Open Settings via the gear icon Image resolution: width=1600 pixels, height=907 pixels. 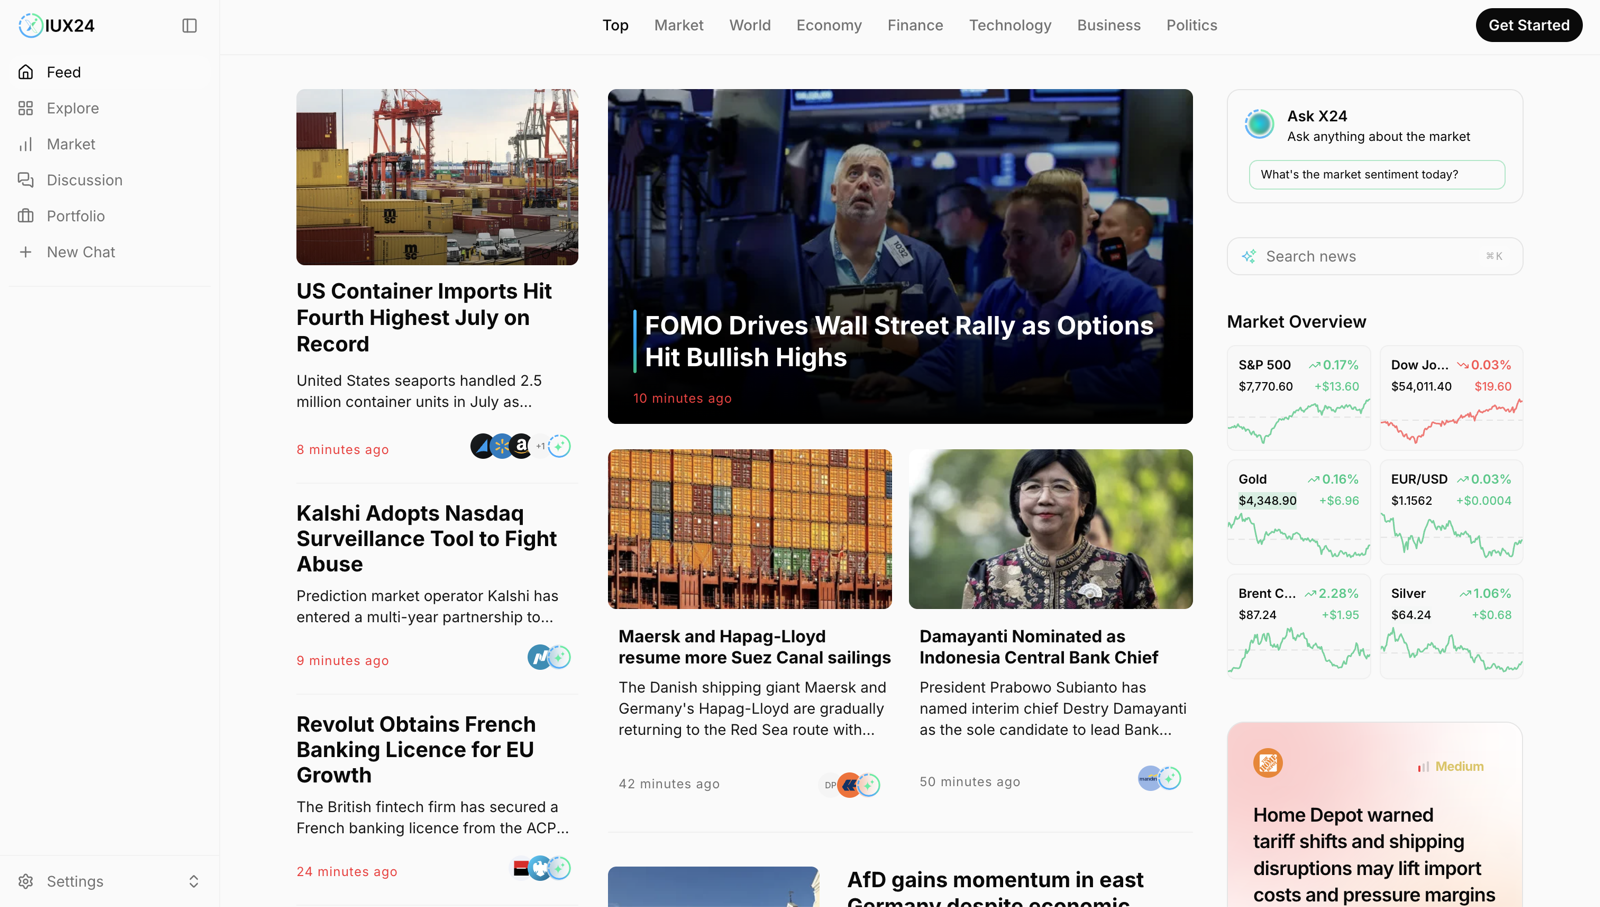[26, 881]
